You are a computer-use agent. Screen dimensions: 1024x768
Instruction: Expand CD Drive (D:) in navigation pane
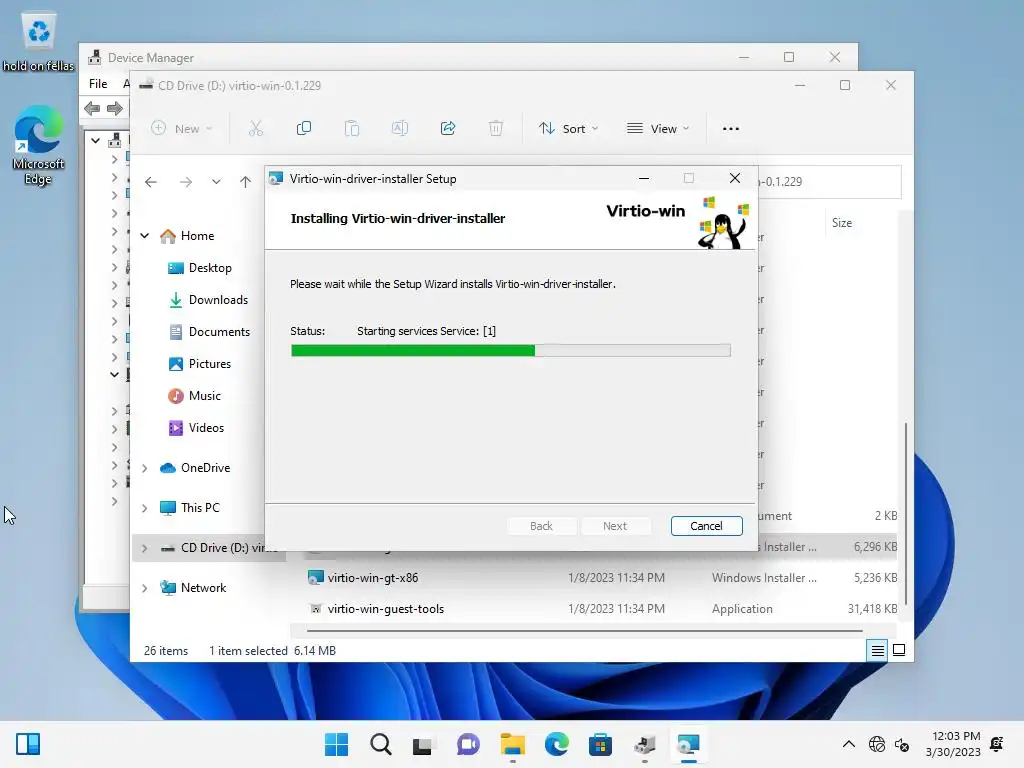(145, 548)
